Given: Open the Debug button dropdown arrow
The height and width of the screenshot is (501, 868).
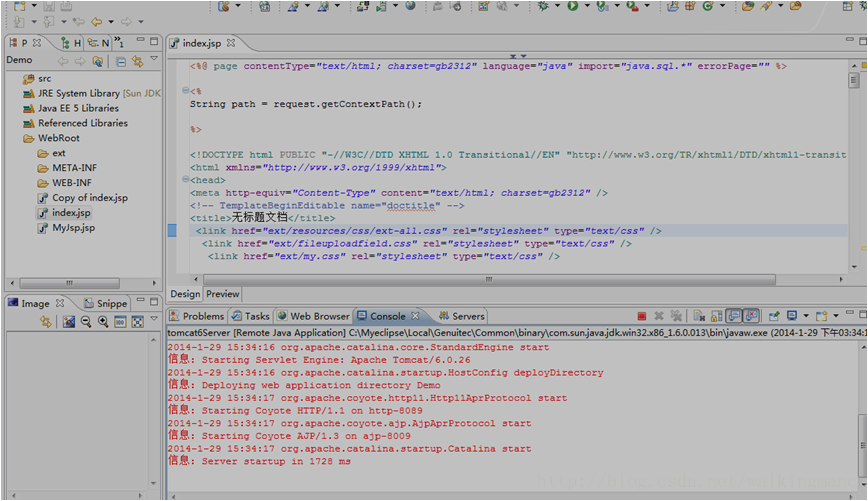Looking at the screenshot, I should (556, 6).
